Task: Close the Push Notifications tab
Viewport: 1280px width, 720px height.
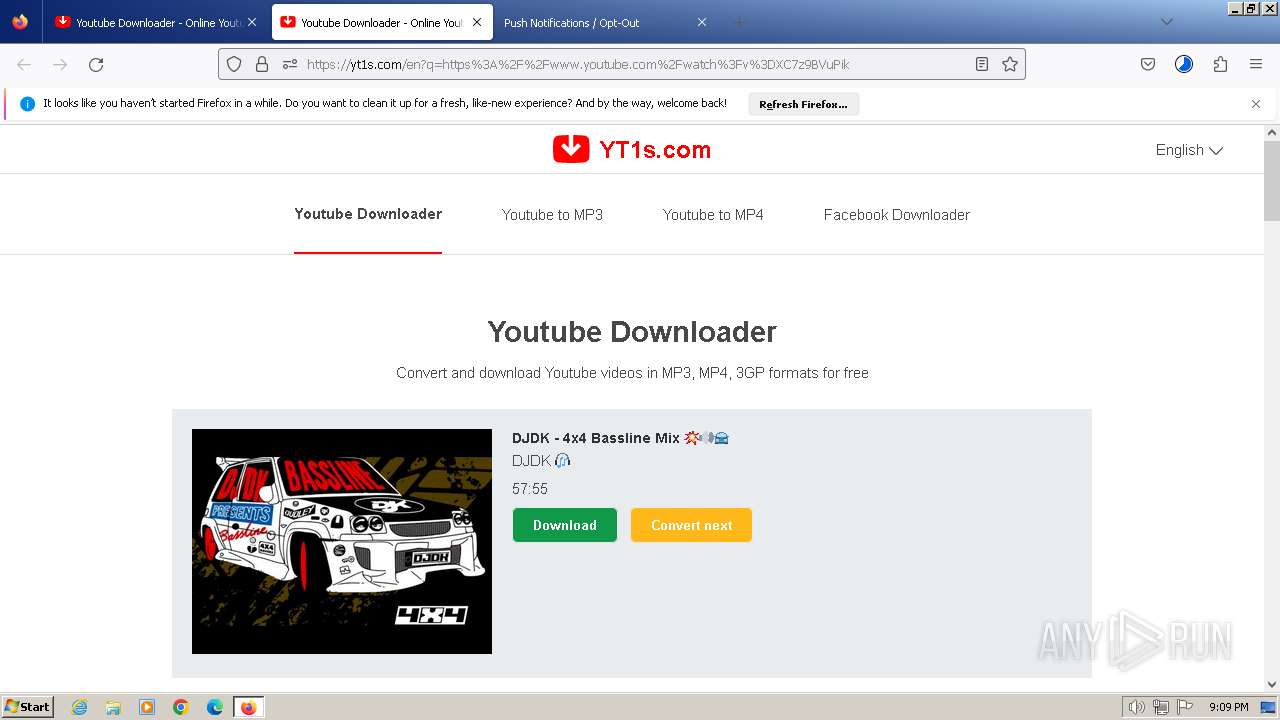Action: [702, 22]
